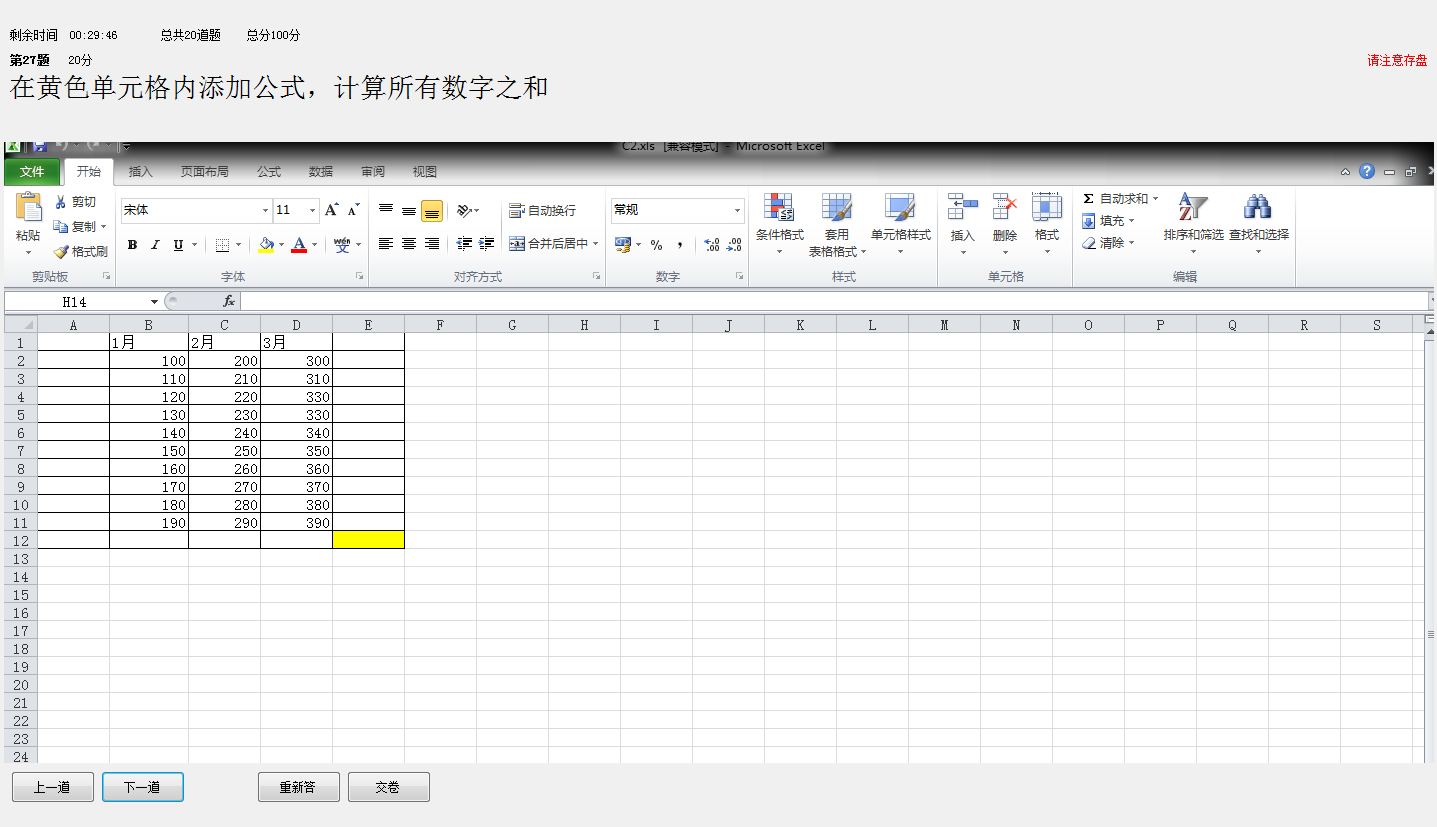Click the fx insert function icon
1437x827 pixels.
click(229, 301)
